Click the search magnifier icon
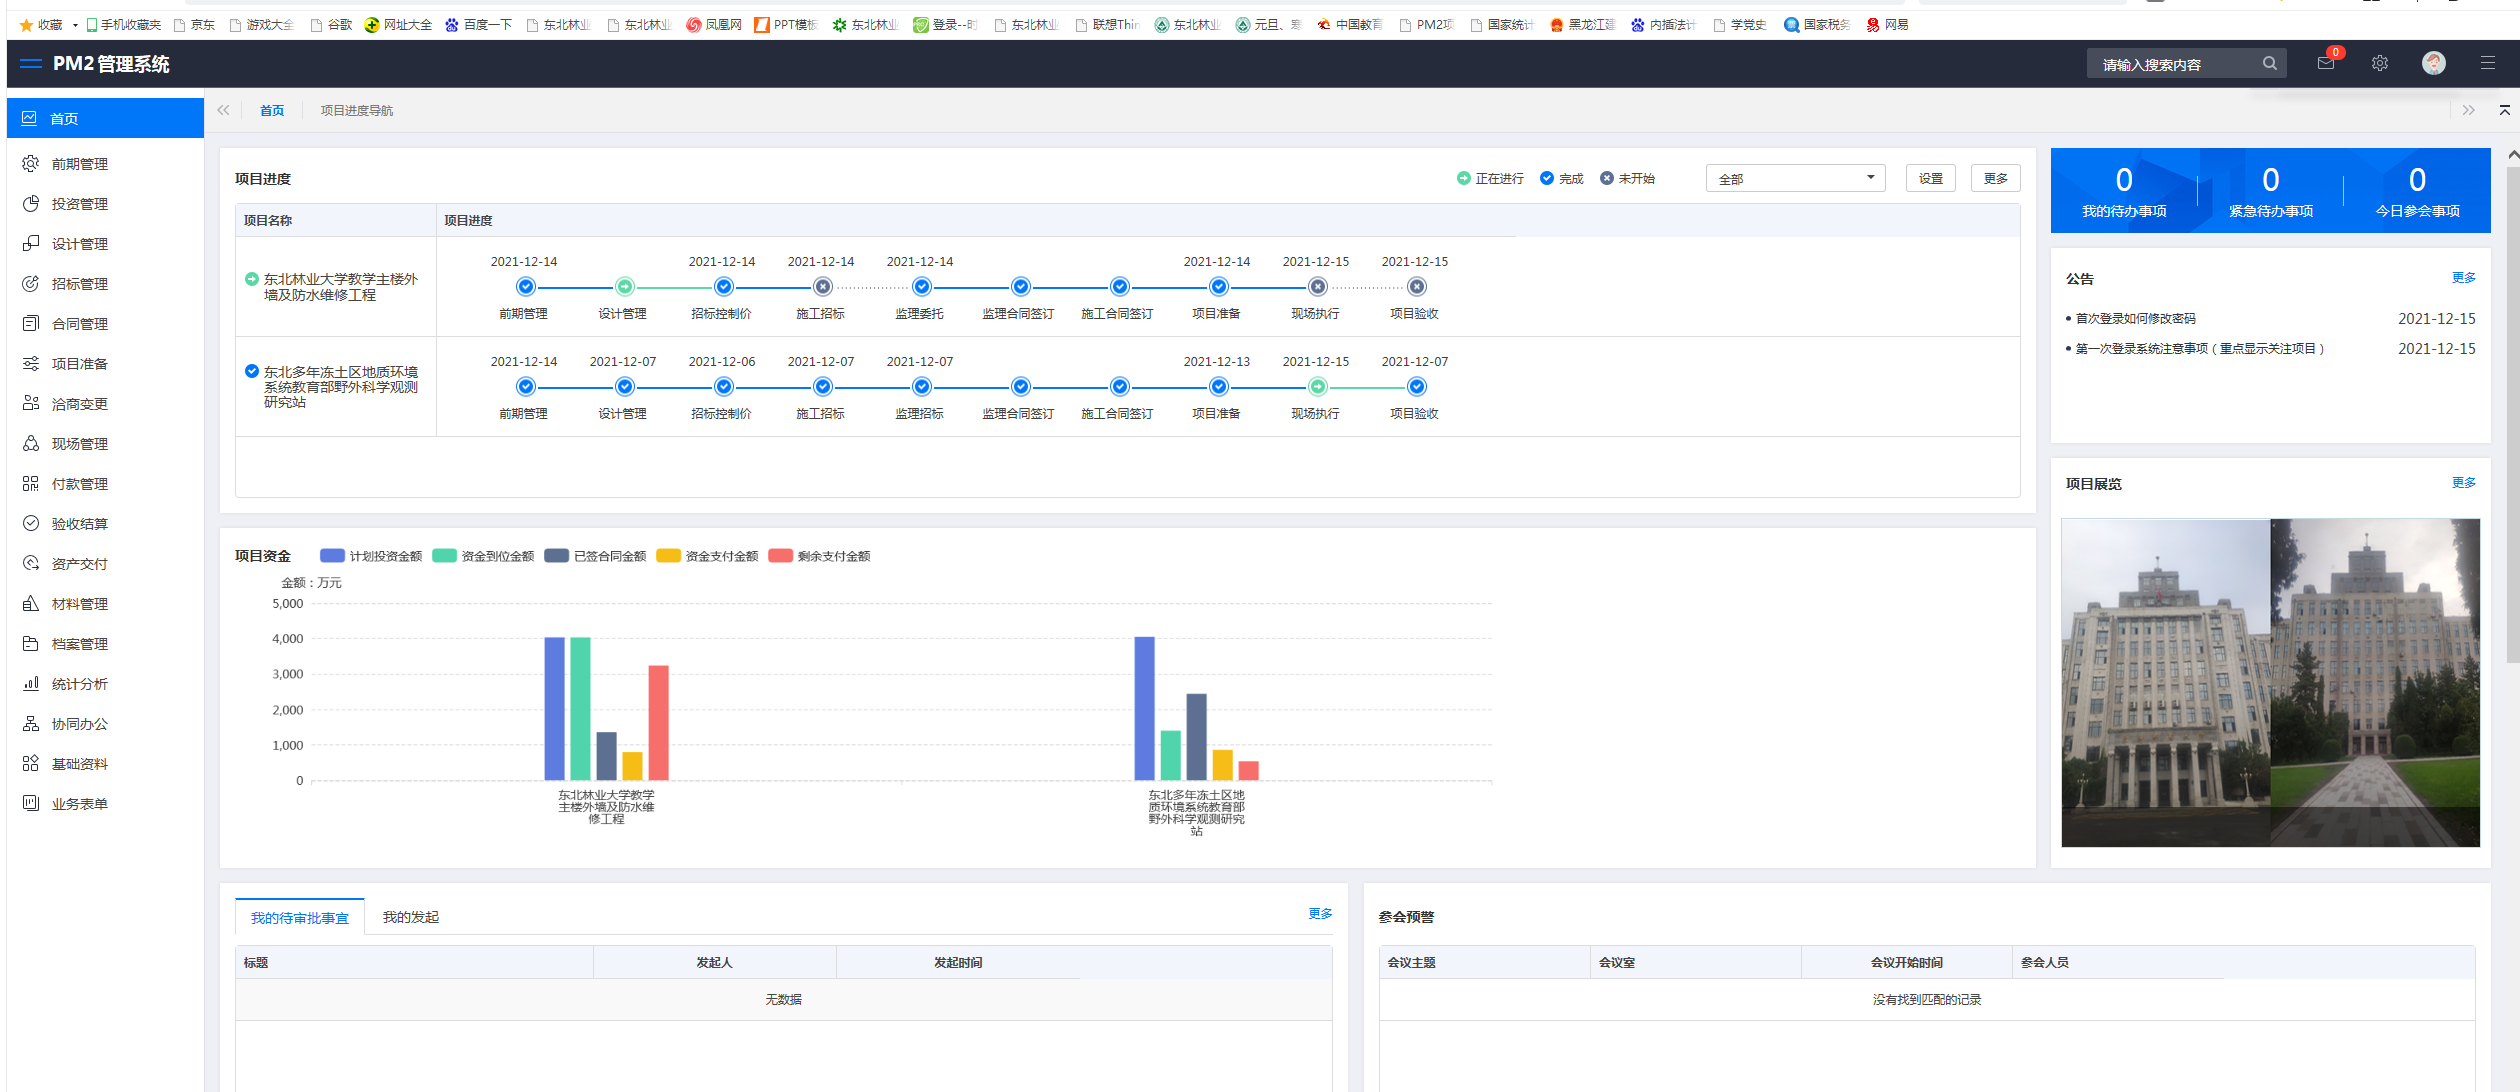The width and height of the screenshot is (2520, 1092). (2270, 64)
